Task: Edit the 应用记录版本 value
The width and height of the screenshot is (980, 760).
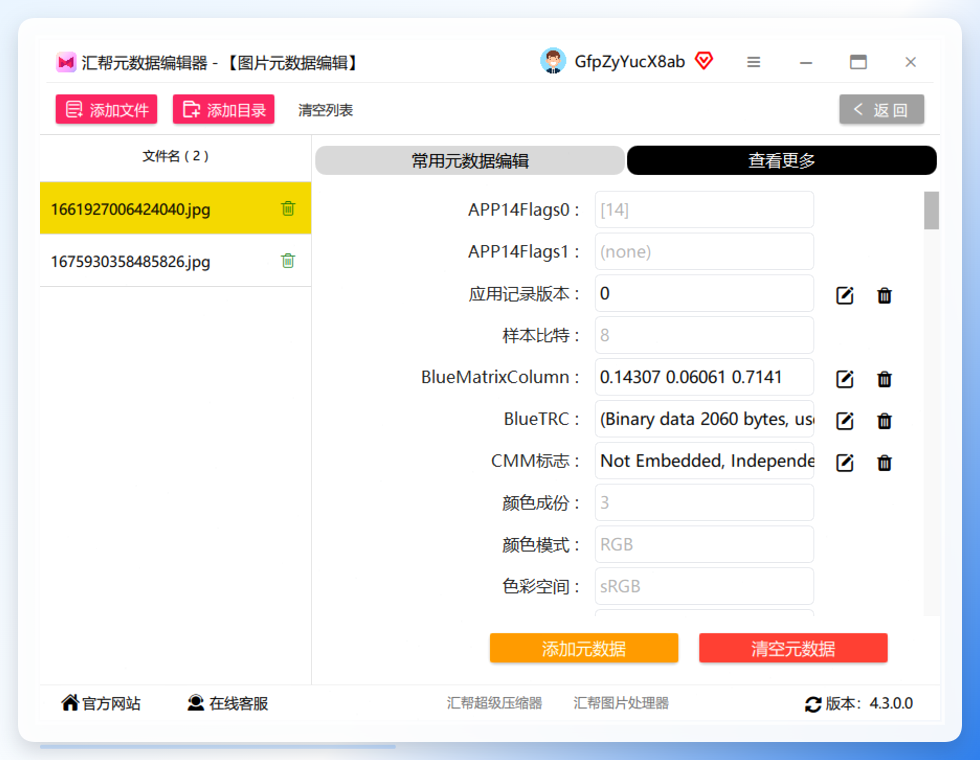Action: coord(844,295)
